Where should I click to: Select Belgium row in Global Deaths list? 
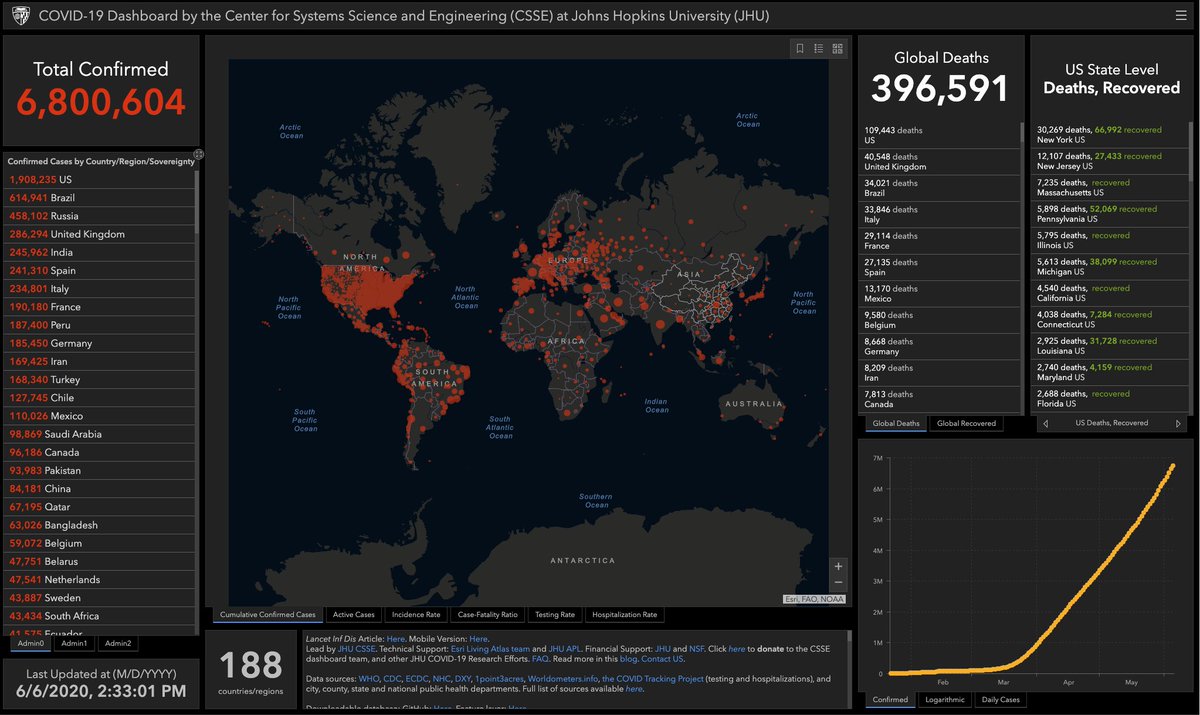(939, 320)
